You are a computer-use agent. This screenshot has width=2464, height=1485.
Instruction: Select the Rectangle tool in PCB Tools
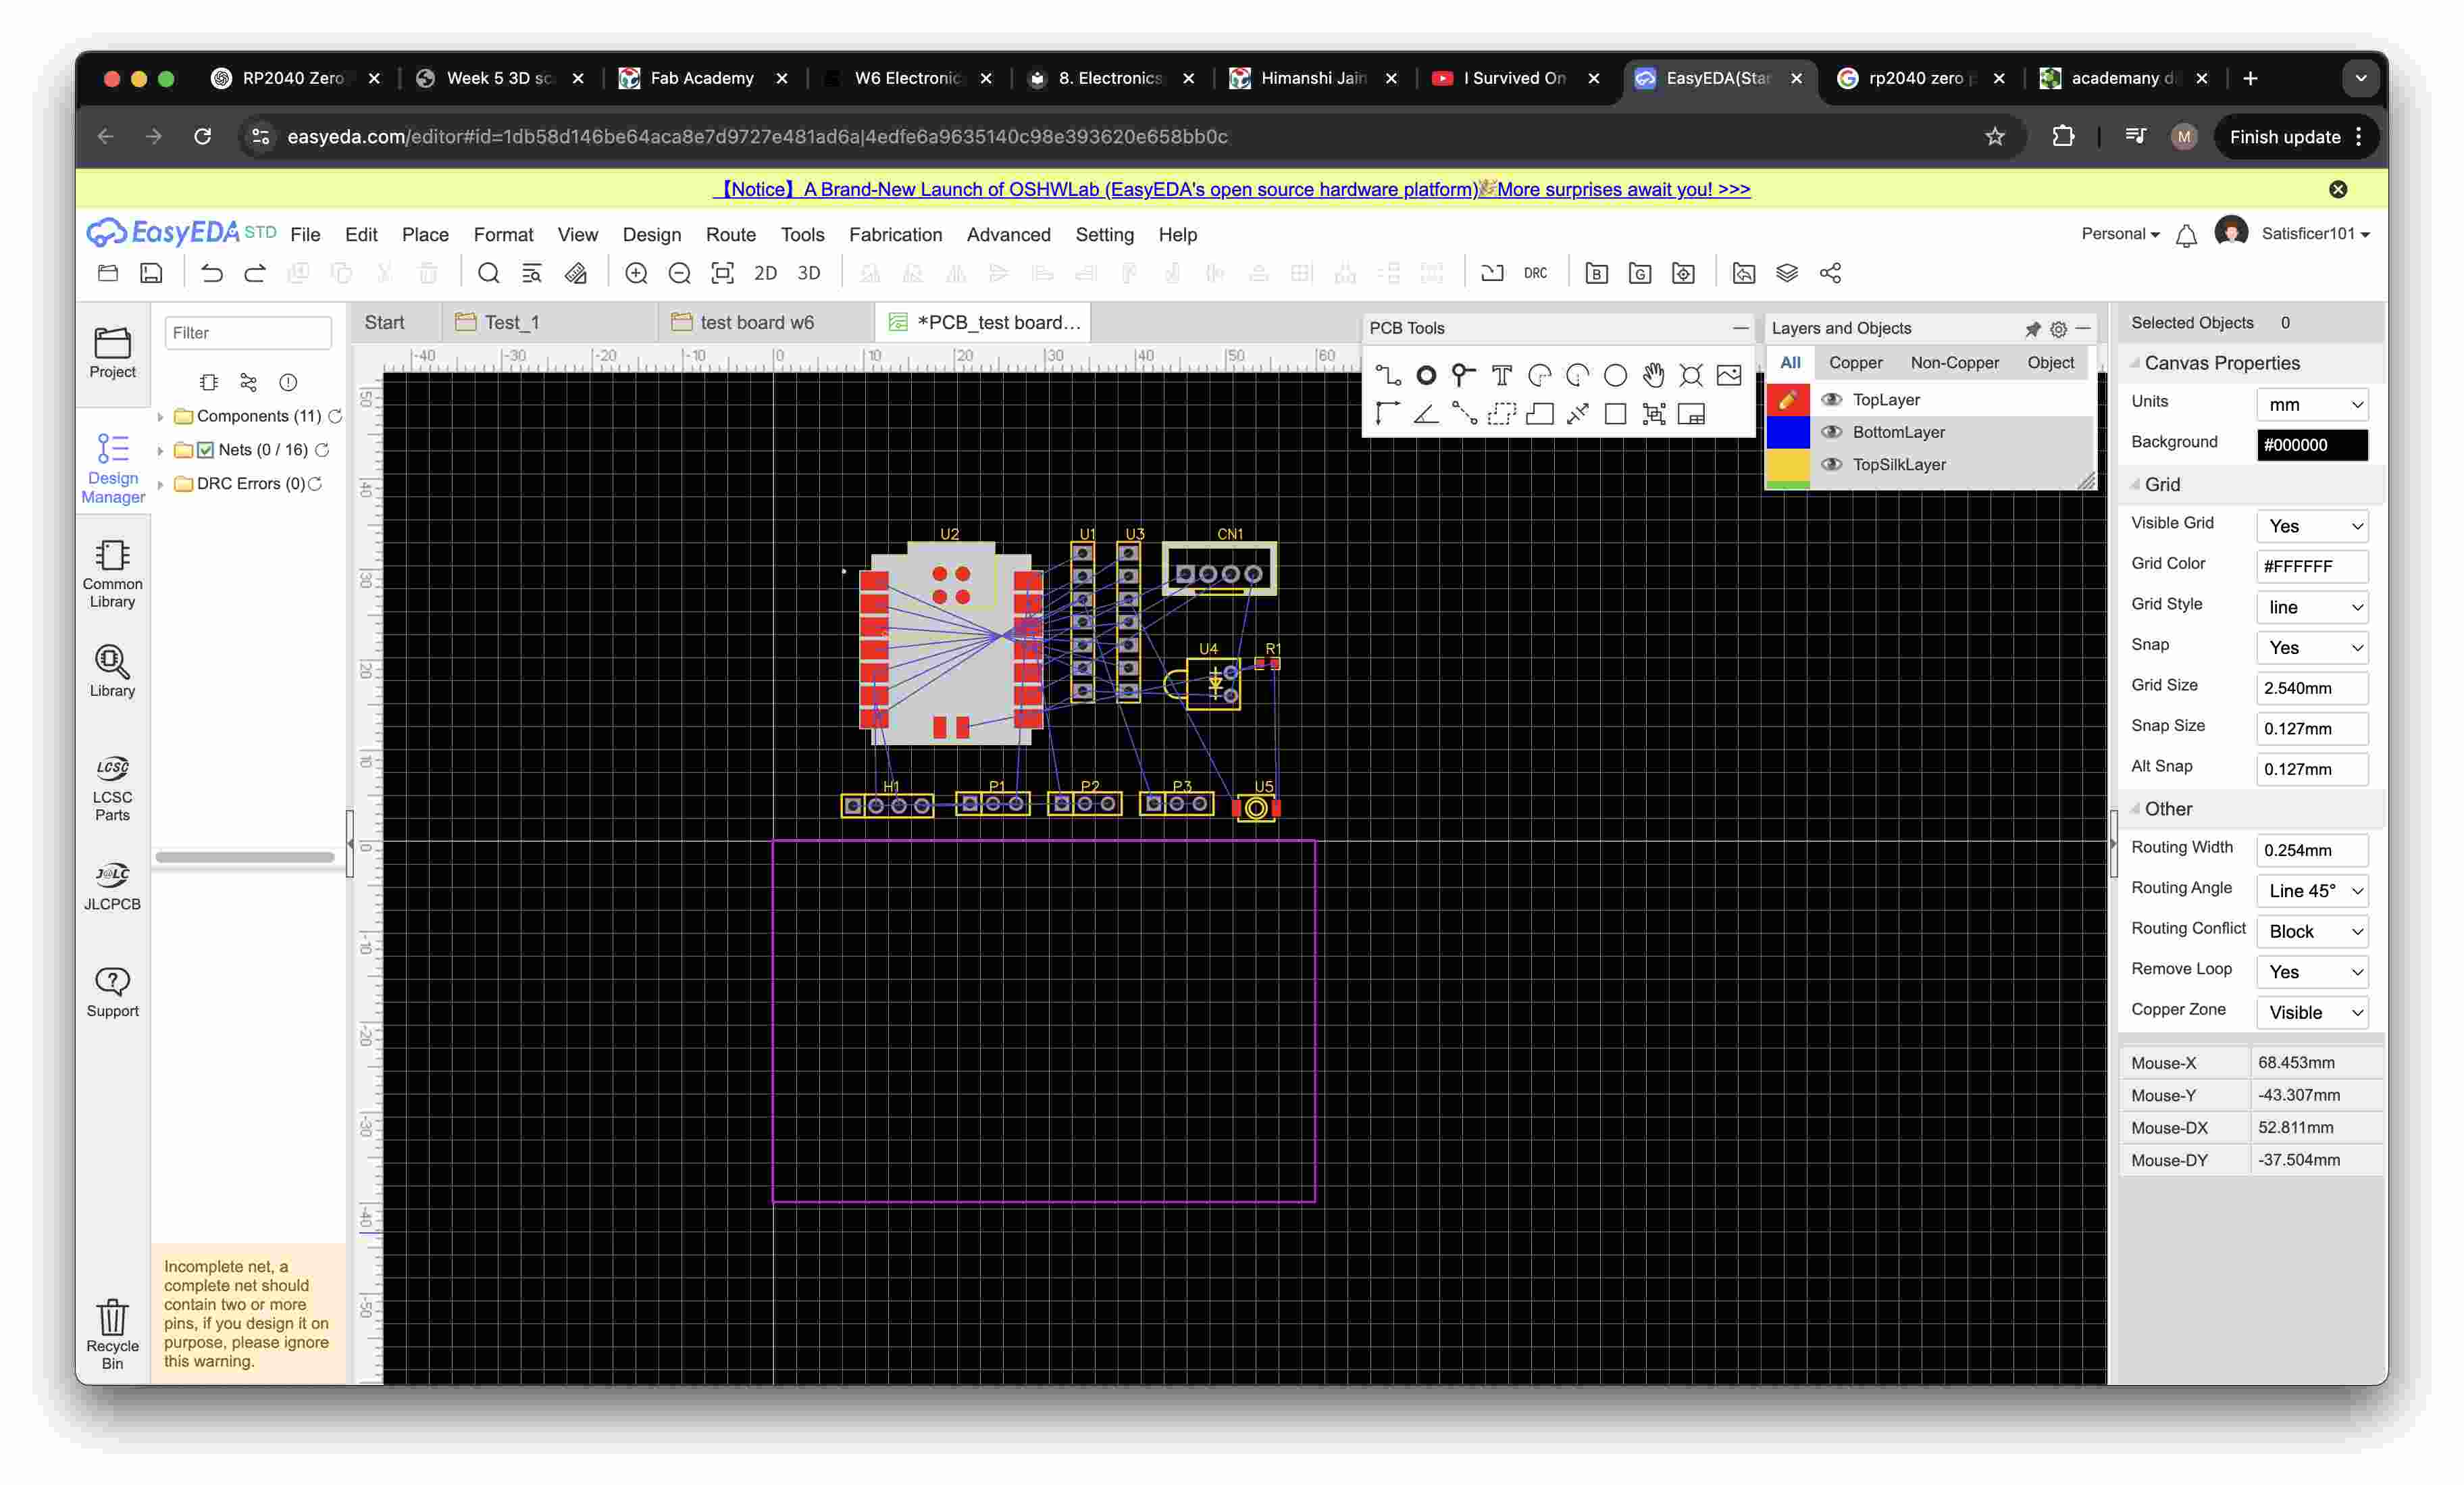(1615, 414)
